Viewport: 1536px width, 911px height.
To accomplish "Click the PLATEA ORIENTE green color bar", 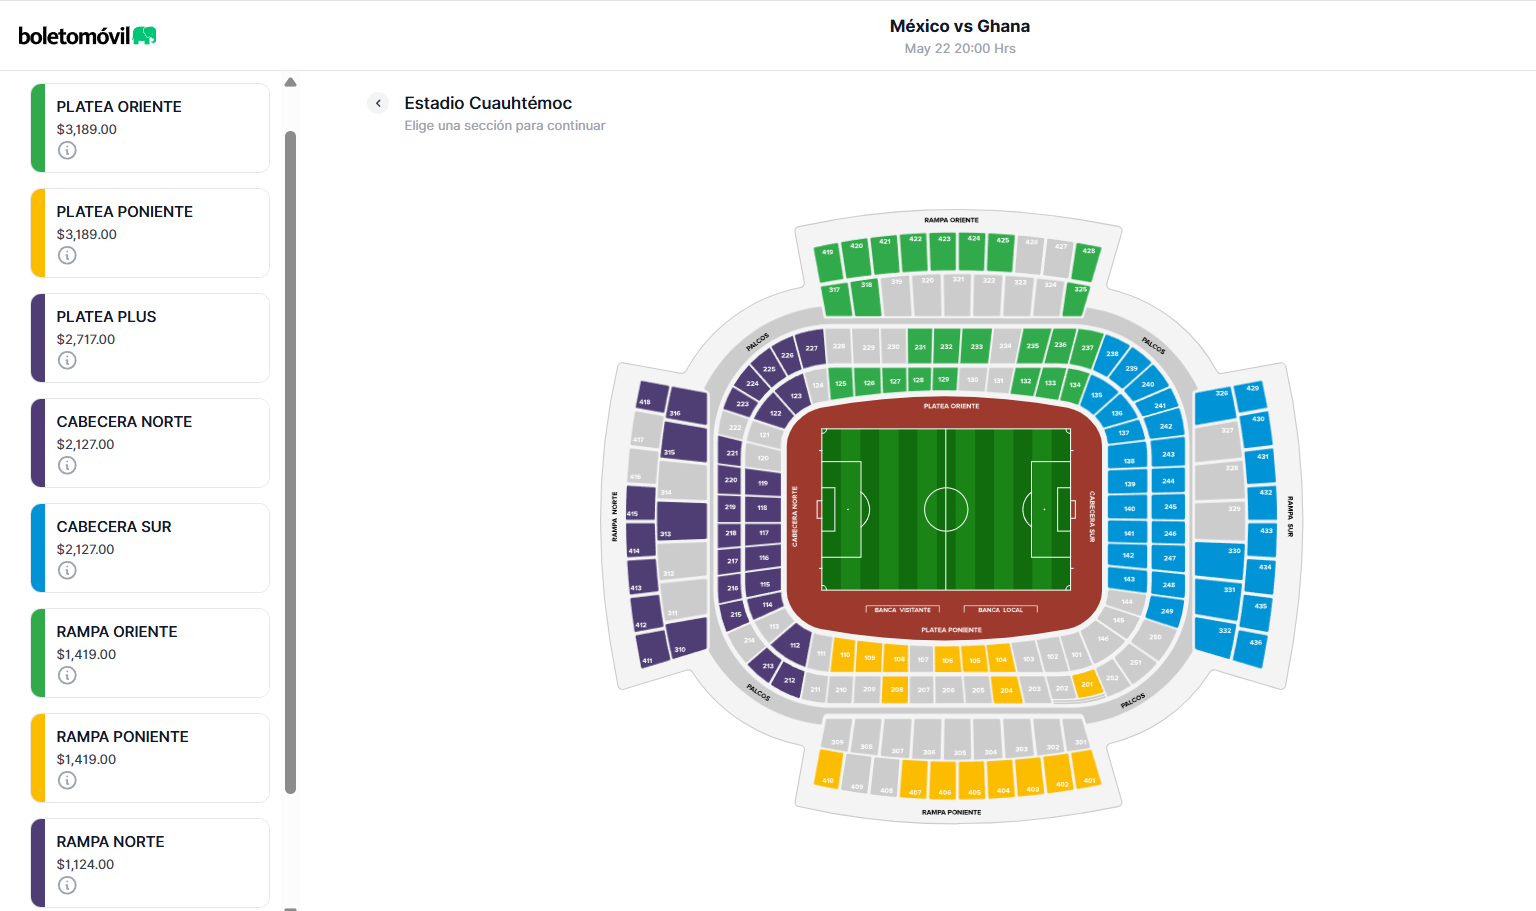I will (x=38, y=128).
